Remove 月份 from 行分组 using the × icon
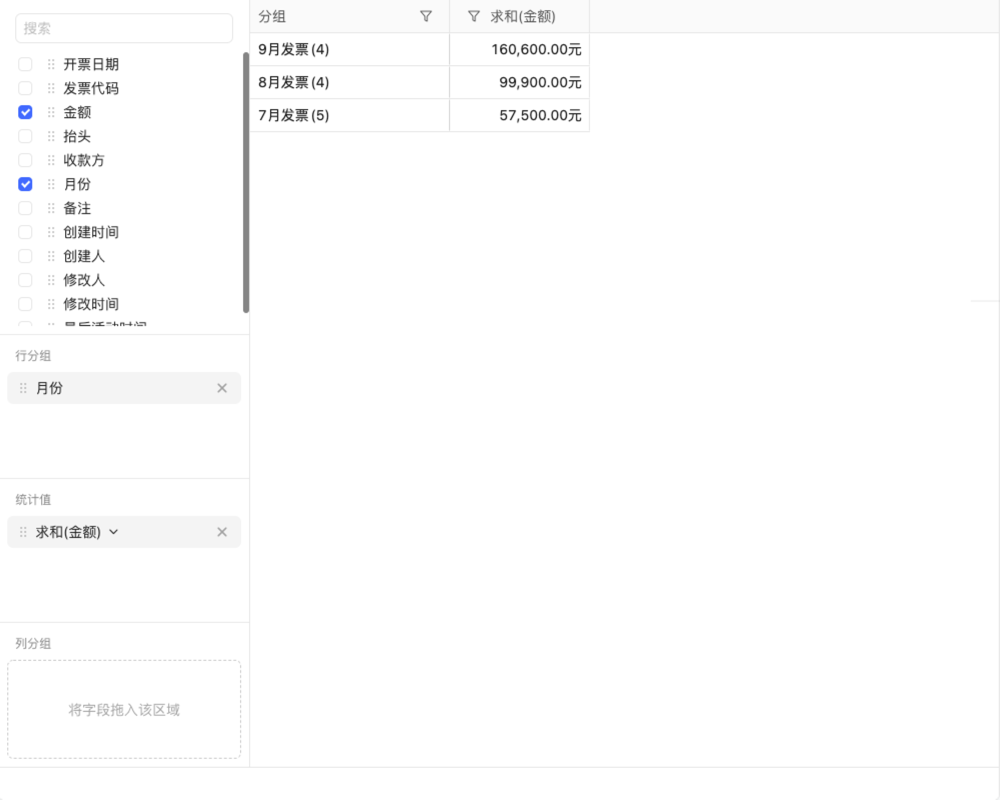 click(222, 388)
